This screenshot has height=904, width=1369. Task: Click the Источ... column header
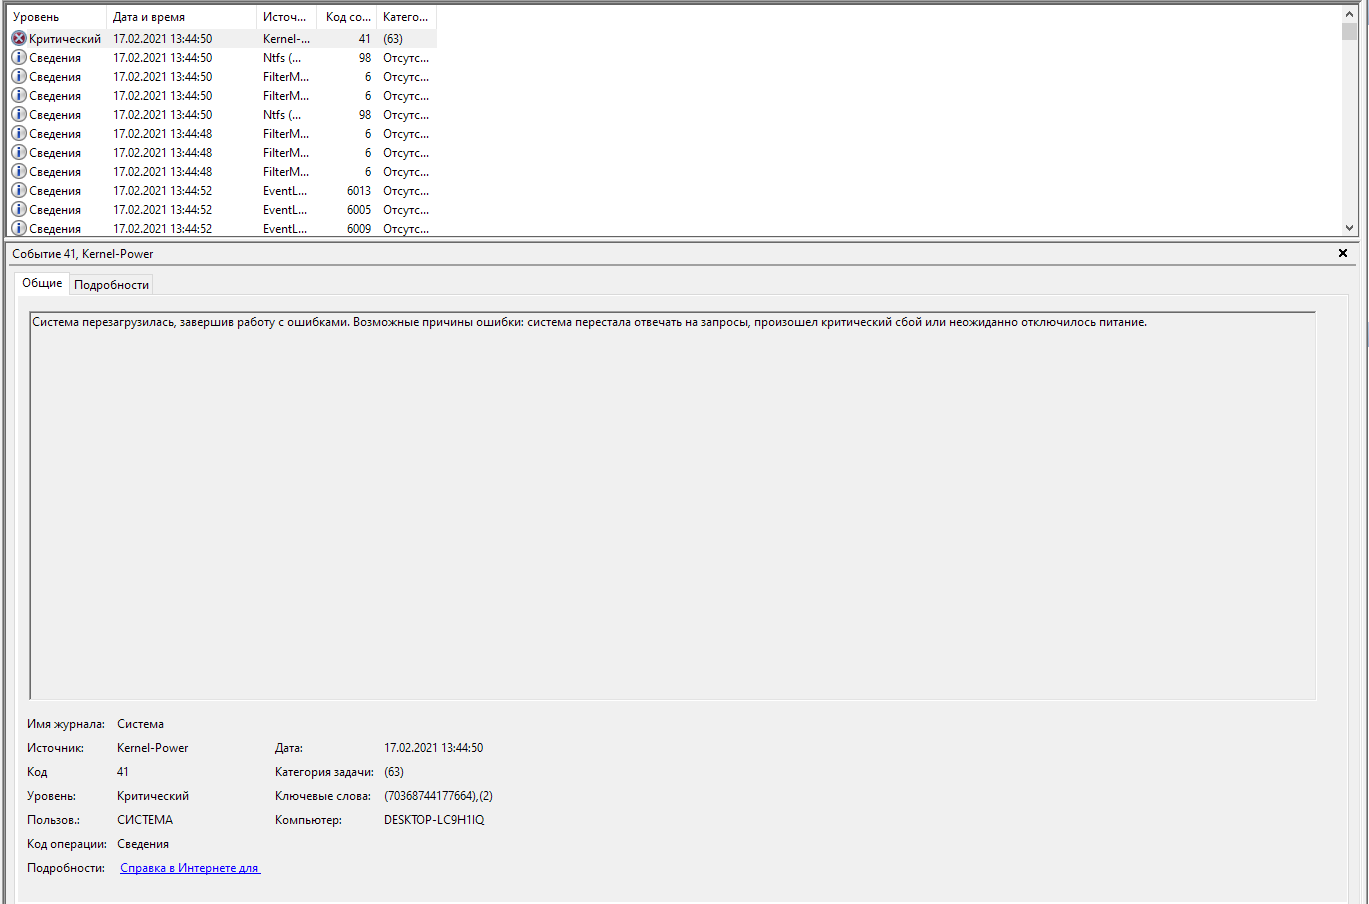(286, 17)
